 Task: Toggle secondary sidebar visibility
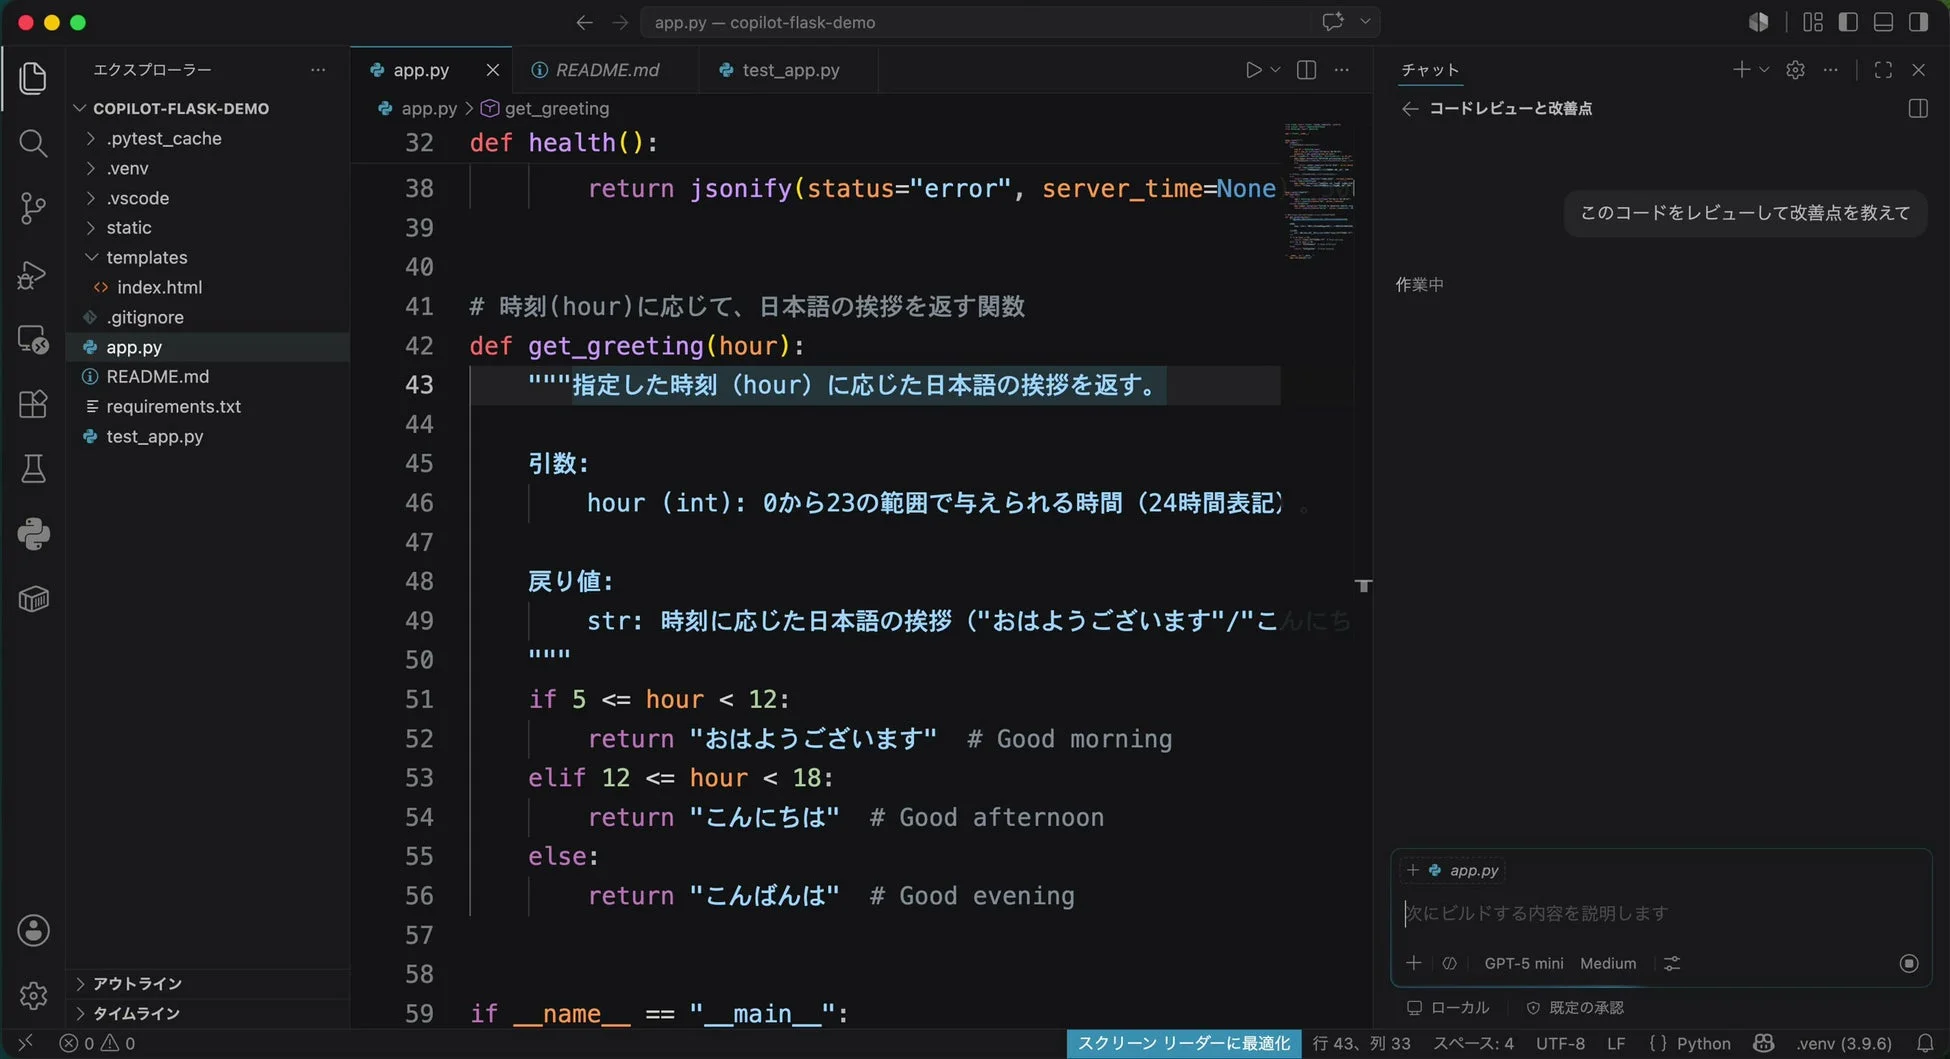(x=1918, y=22)
